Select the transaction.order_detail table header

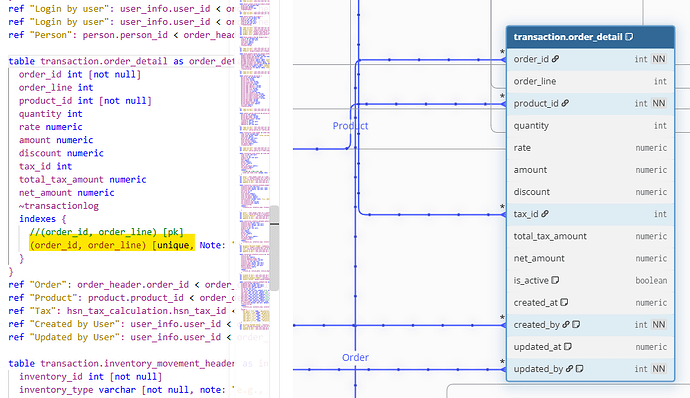(x=591, y=37)
